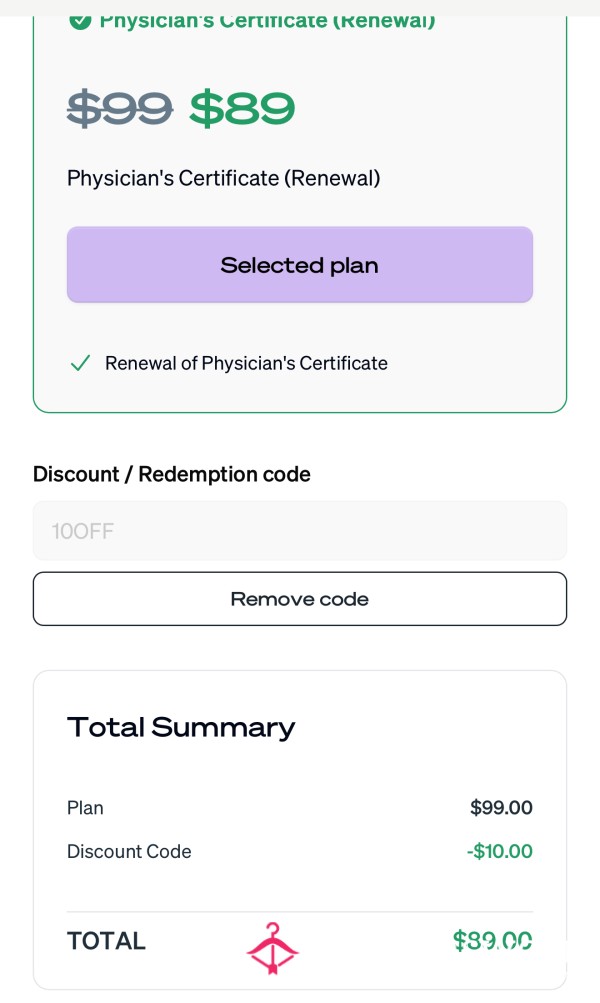Image resolution: width=600 pixels, height=1003 pixels.
Task: Click the TOTAL label
Action: click(x=106, y=941)
